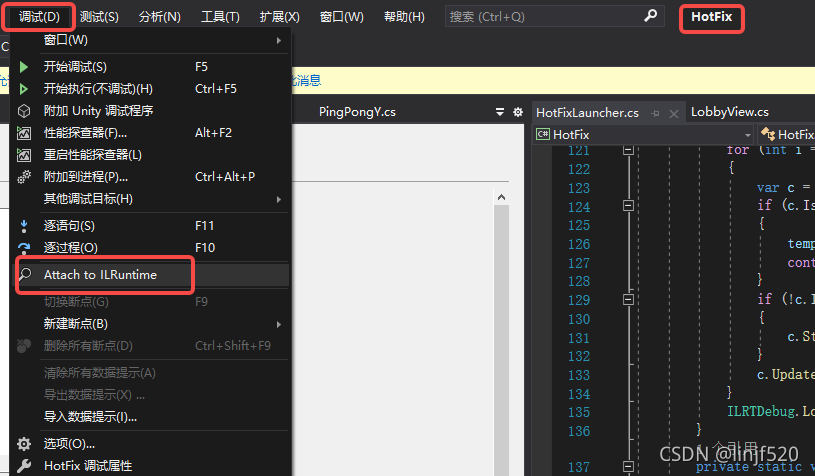This screenshot has width=815, height=476.
Task: Click ILRTDebug on line 135
Action: pos(761,412)
